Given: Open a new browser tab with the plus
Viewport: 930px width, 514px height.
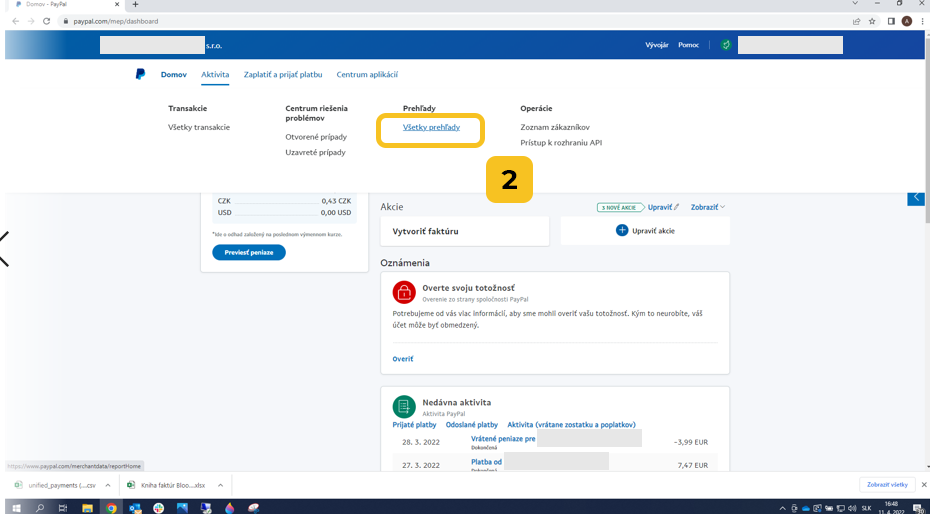Looking at the screenshot, I should [x=135, y=4].
